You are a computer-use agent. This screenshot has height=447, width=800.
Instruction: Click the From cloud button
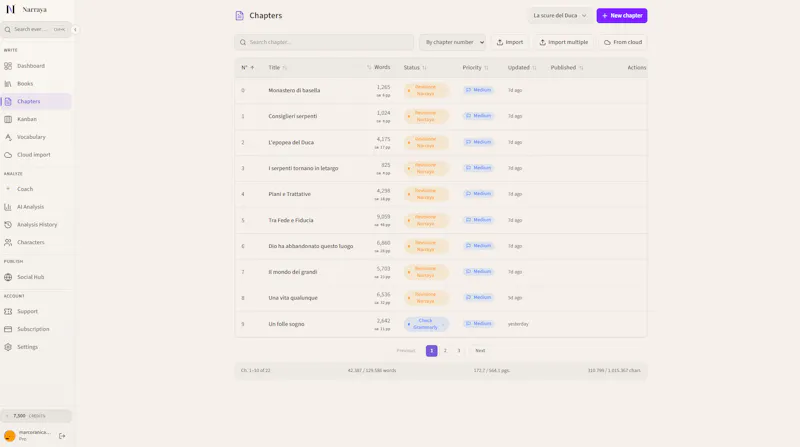[622, 42]
